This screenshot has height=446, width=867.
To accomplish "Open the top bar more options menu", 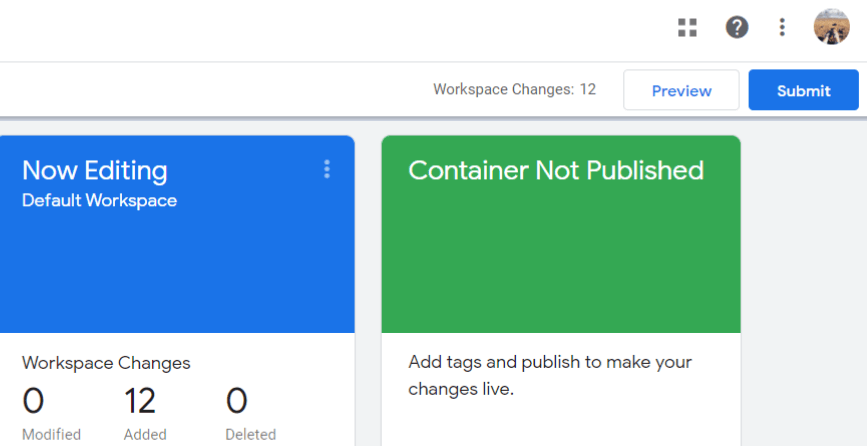I will pyautogui.click(x=783, y=28).
